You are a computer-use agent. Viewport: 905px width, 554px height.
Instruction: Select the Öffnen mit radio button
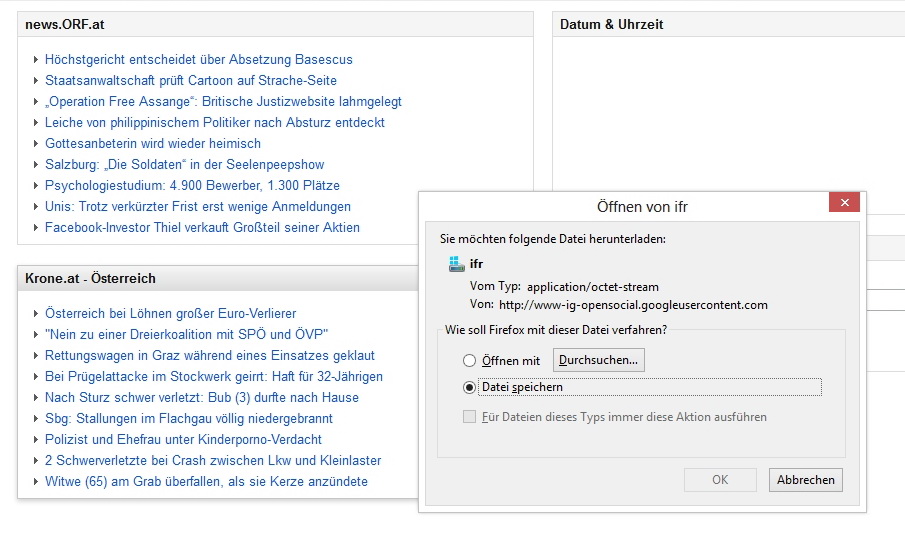[469, 361]
